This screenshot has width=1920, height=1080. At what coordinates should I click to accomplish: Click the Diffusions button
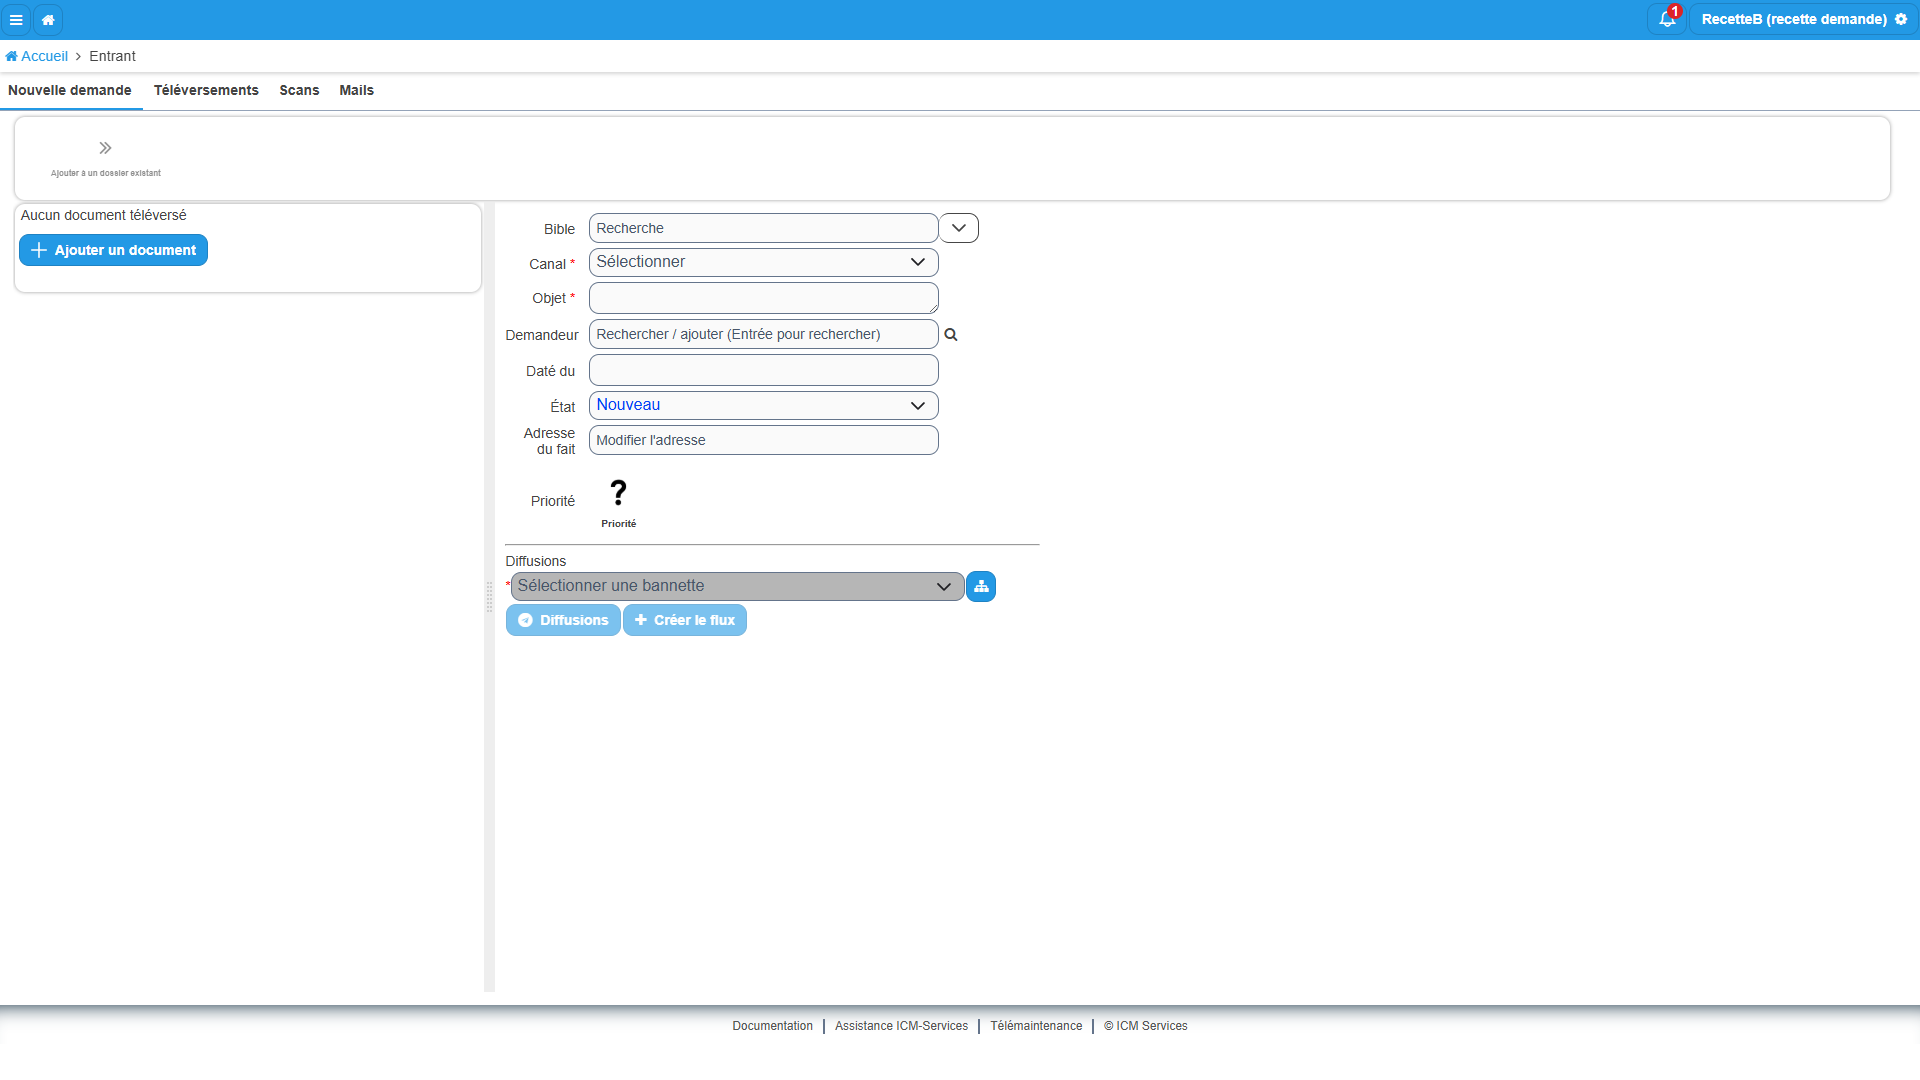tap(563, 620)
